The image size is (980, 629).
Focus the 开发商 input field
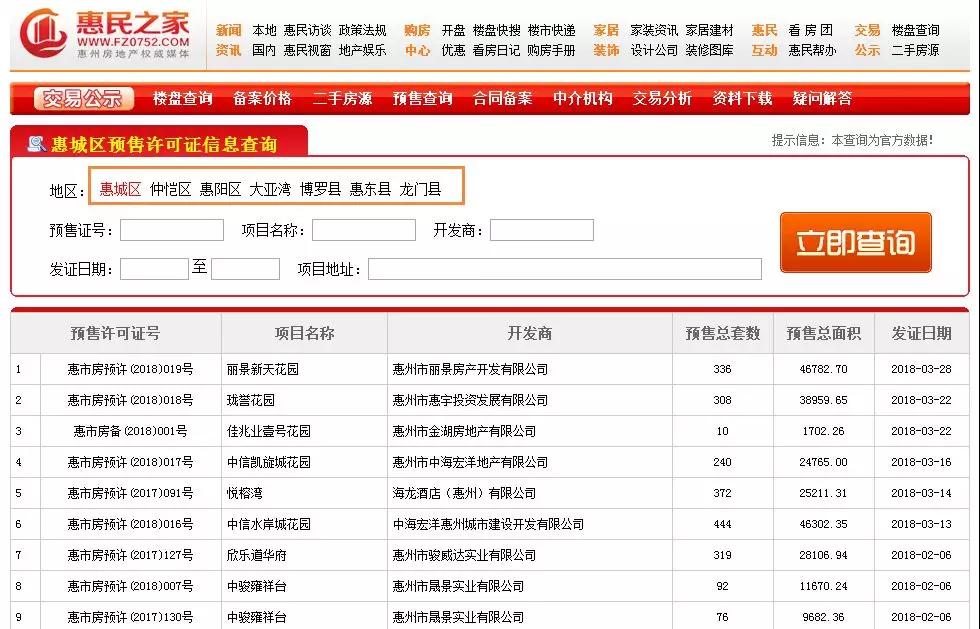(x=542, y=230)
